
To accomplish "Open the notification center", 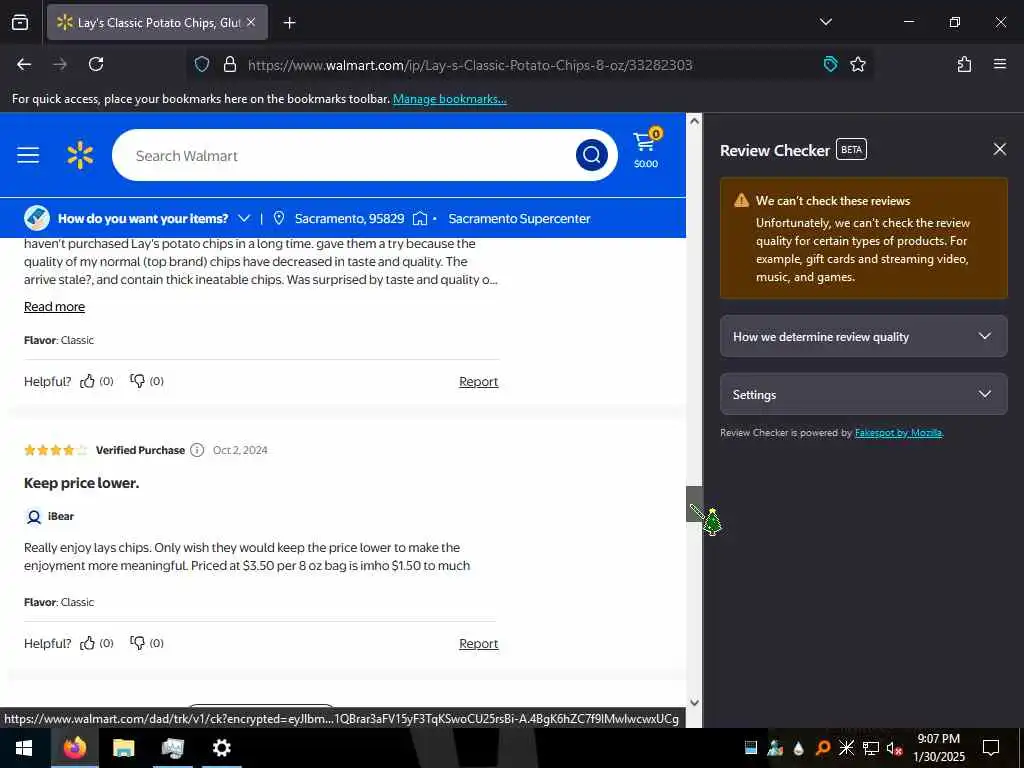I will tap(991, 748).
